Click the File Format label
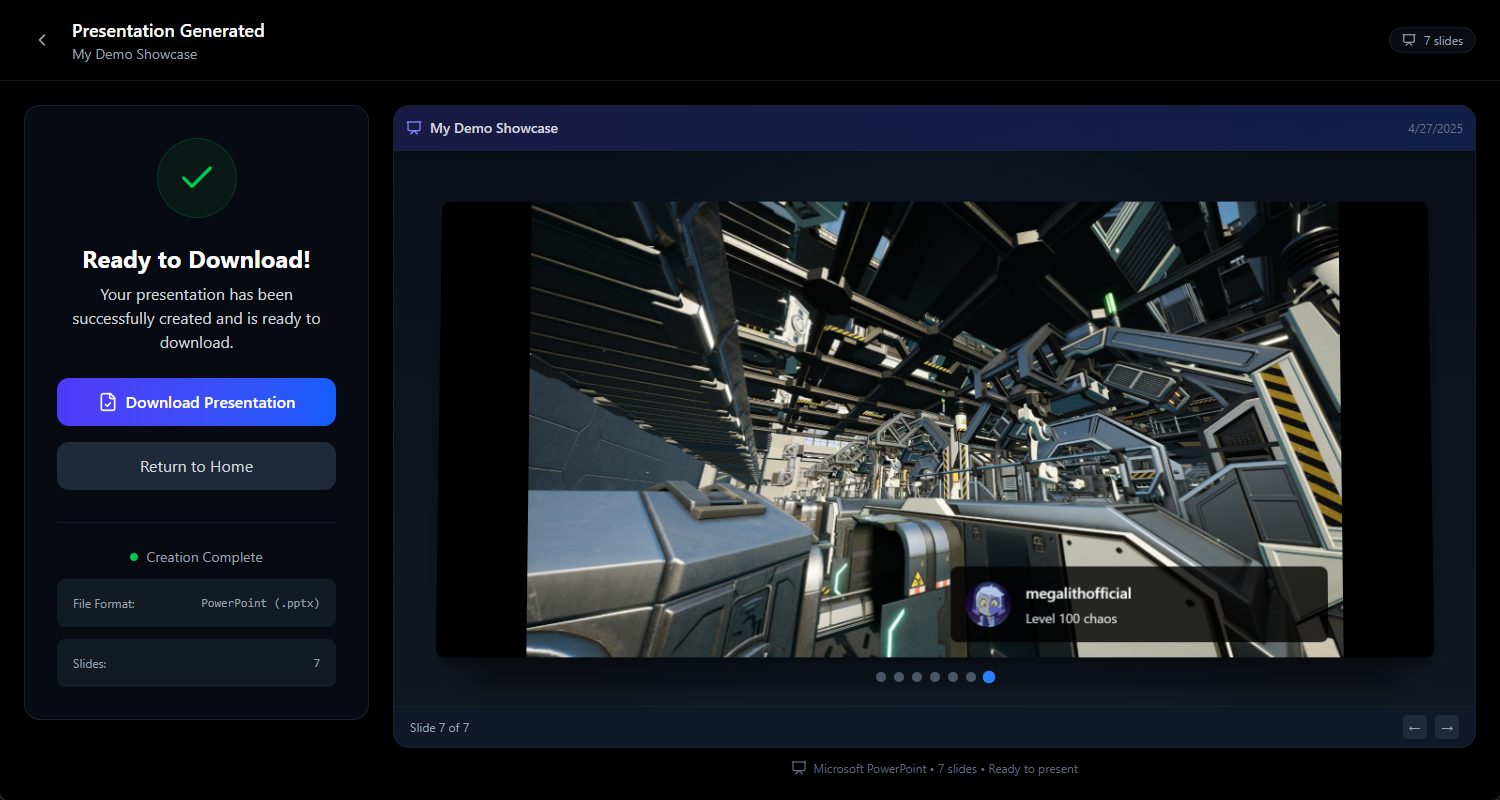 point(104,604)
